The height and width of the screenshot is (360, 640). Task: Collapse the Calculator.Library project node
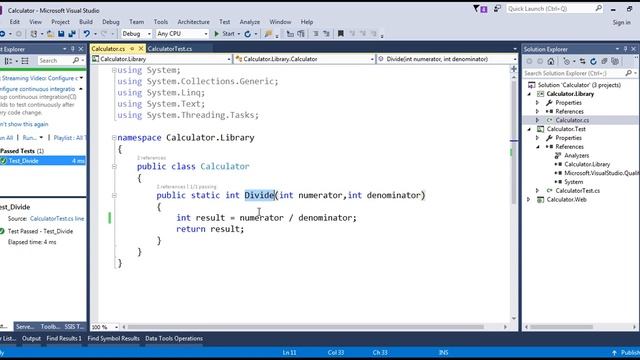tap(529, 94)
